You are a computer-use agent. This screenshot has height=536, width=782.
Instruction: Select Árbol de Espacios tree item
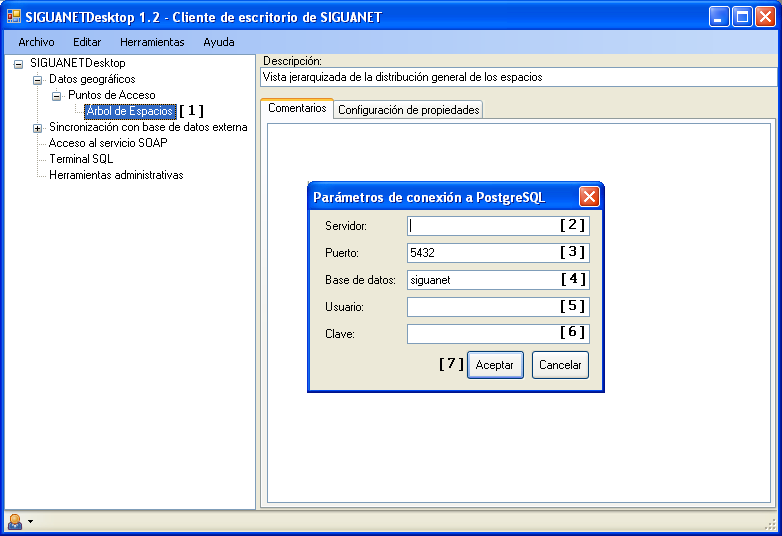click(x=130, y=111)
